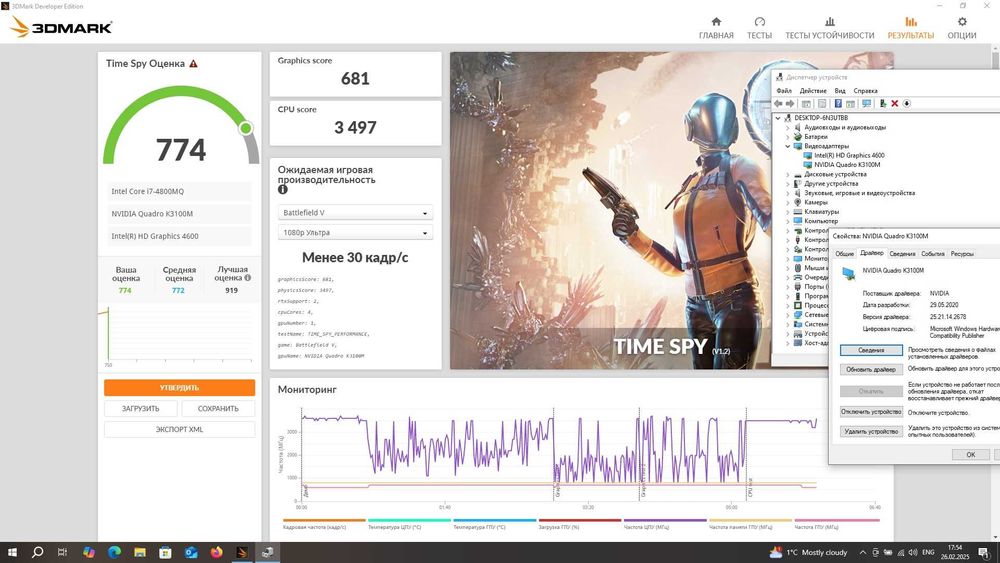Open Microsoft Store from the taskbar
The height and width of the screenshot is (563, 1000).
coord(165,552)
